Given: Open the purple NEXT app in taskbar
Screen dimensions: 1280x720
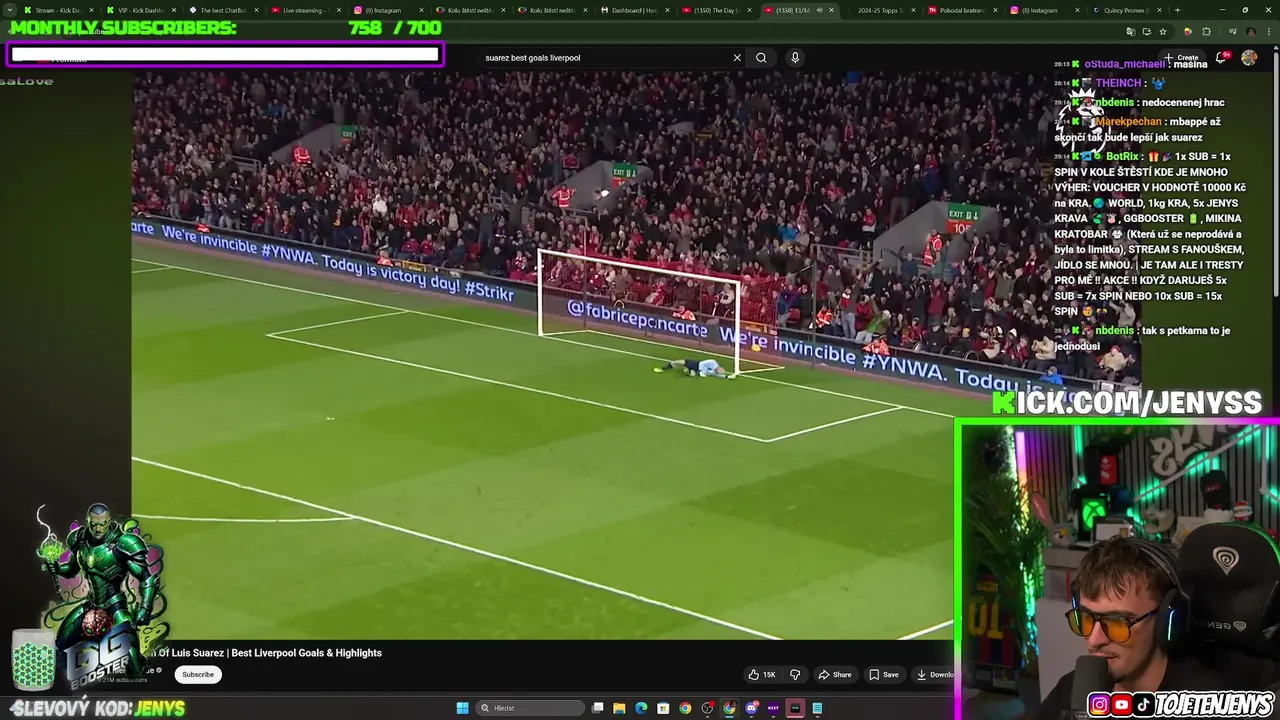Looking at the screenshot, I should pyautogui.click(x=773, y=708).
